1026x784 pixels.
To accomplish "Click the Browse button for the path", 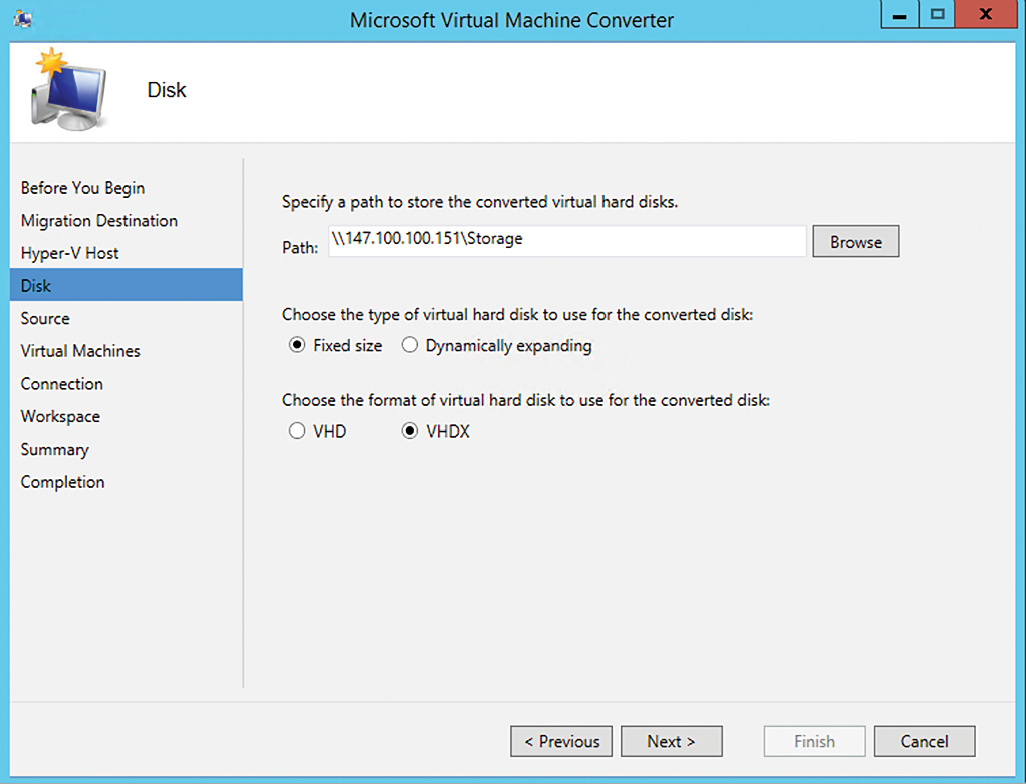I will (856, 241).
